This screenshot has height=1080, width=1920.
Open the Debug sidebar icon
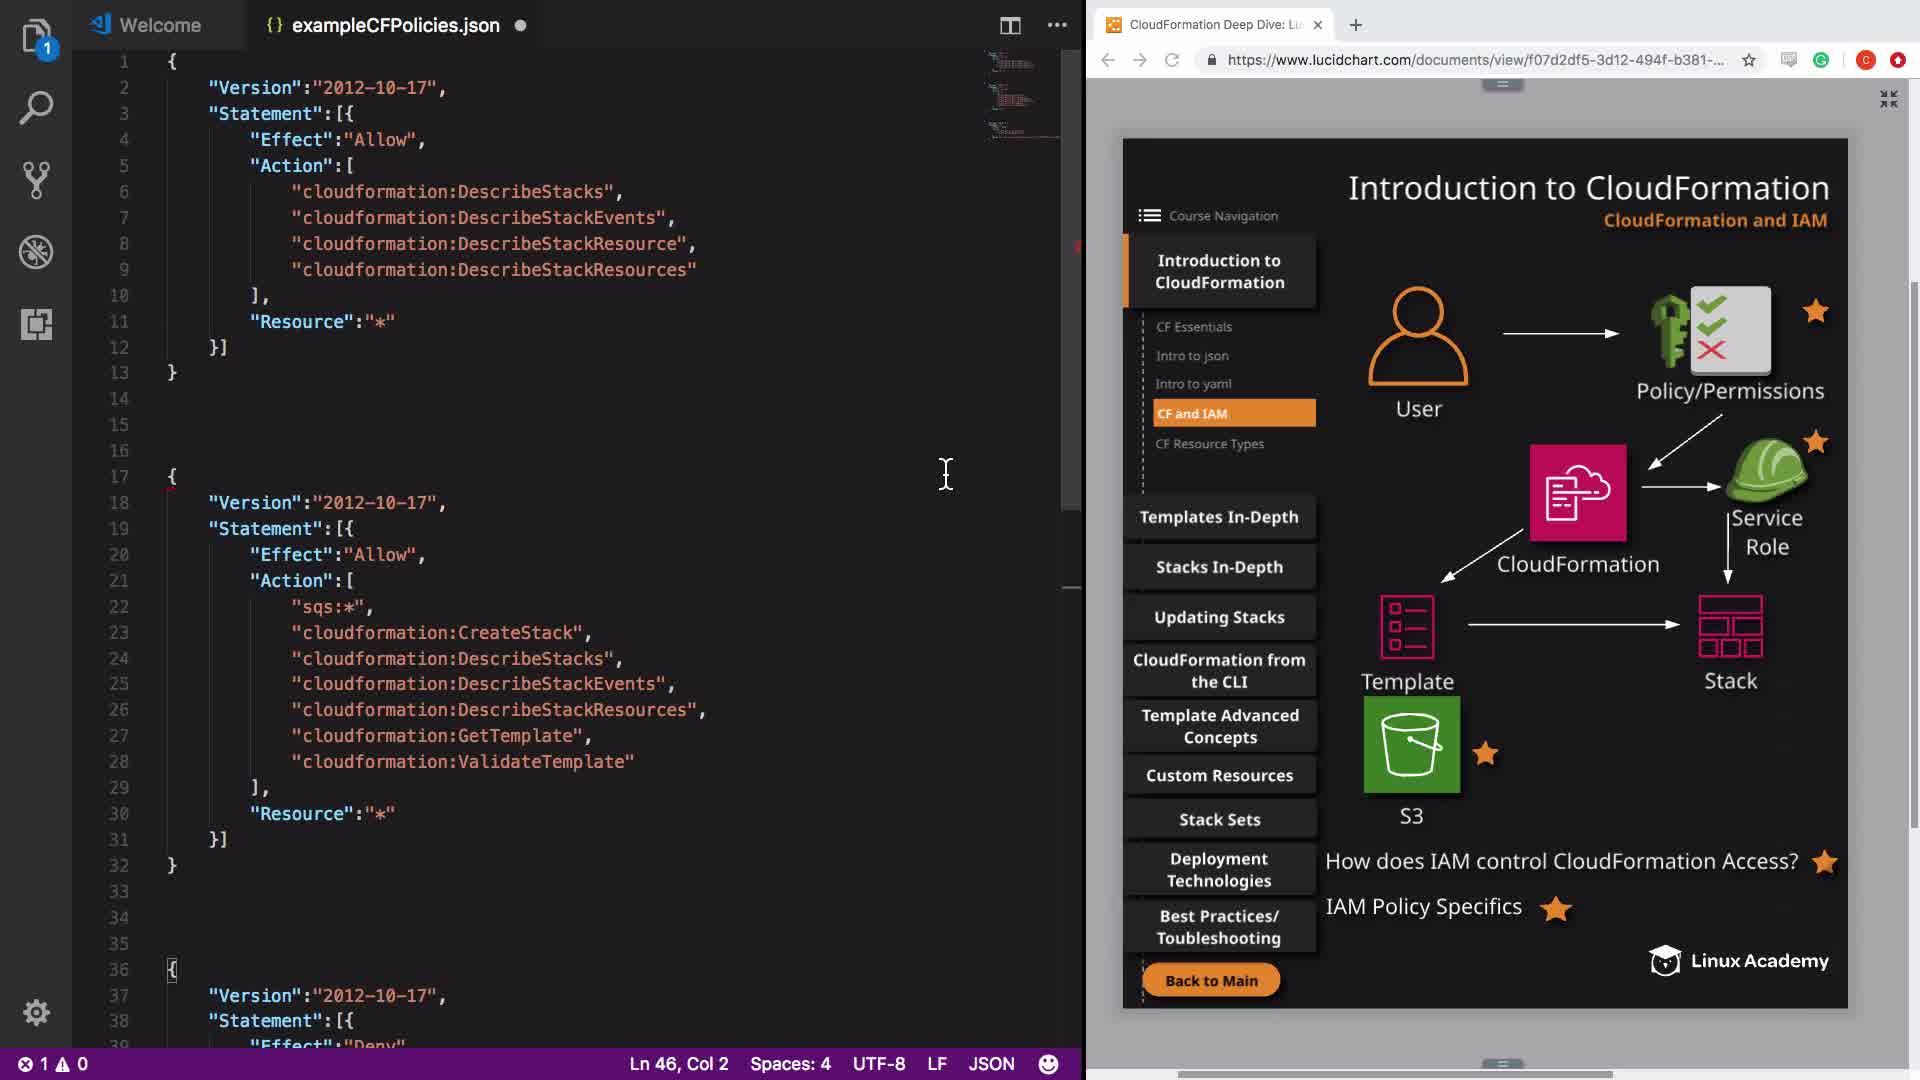[x=36, y=252]
